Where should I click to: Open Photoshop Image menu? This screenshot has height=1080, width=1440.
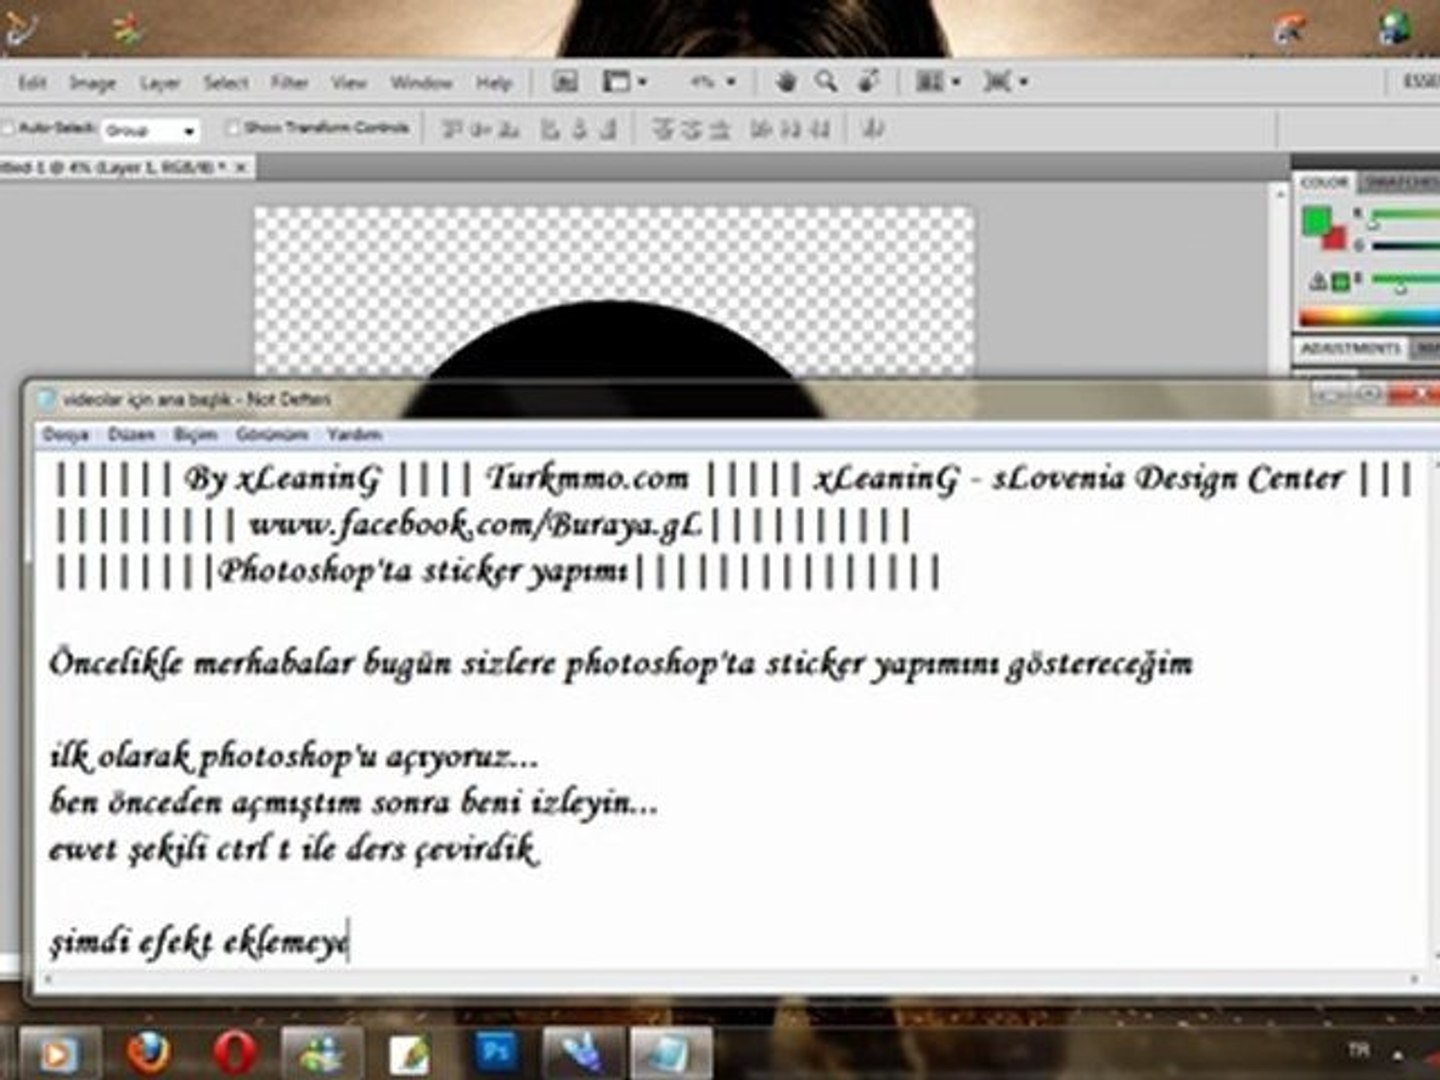tap(92, 83)
